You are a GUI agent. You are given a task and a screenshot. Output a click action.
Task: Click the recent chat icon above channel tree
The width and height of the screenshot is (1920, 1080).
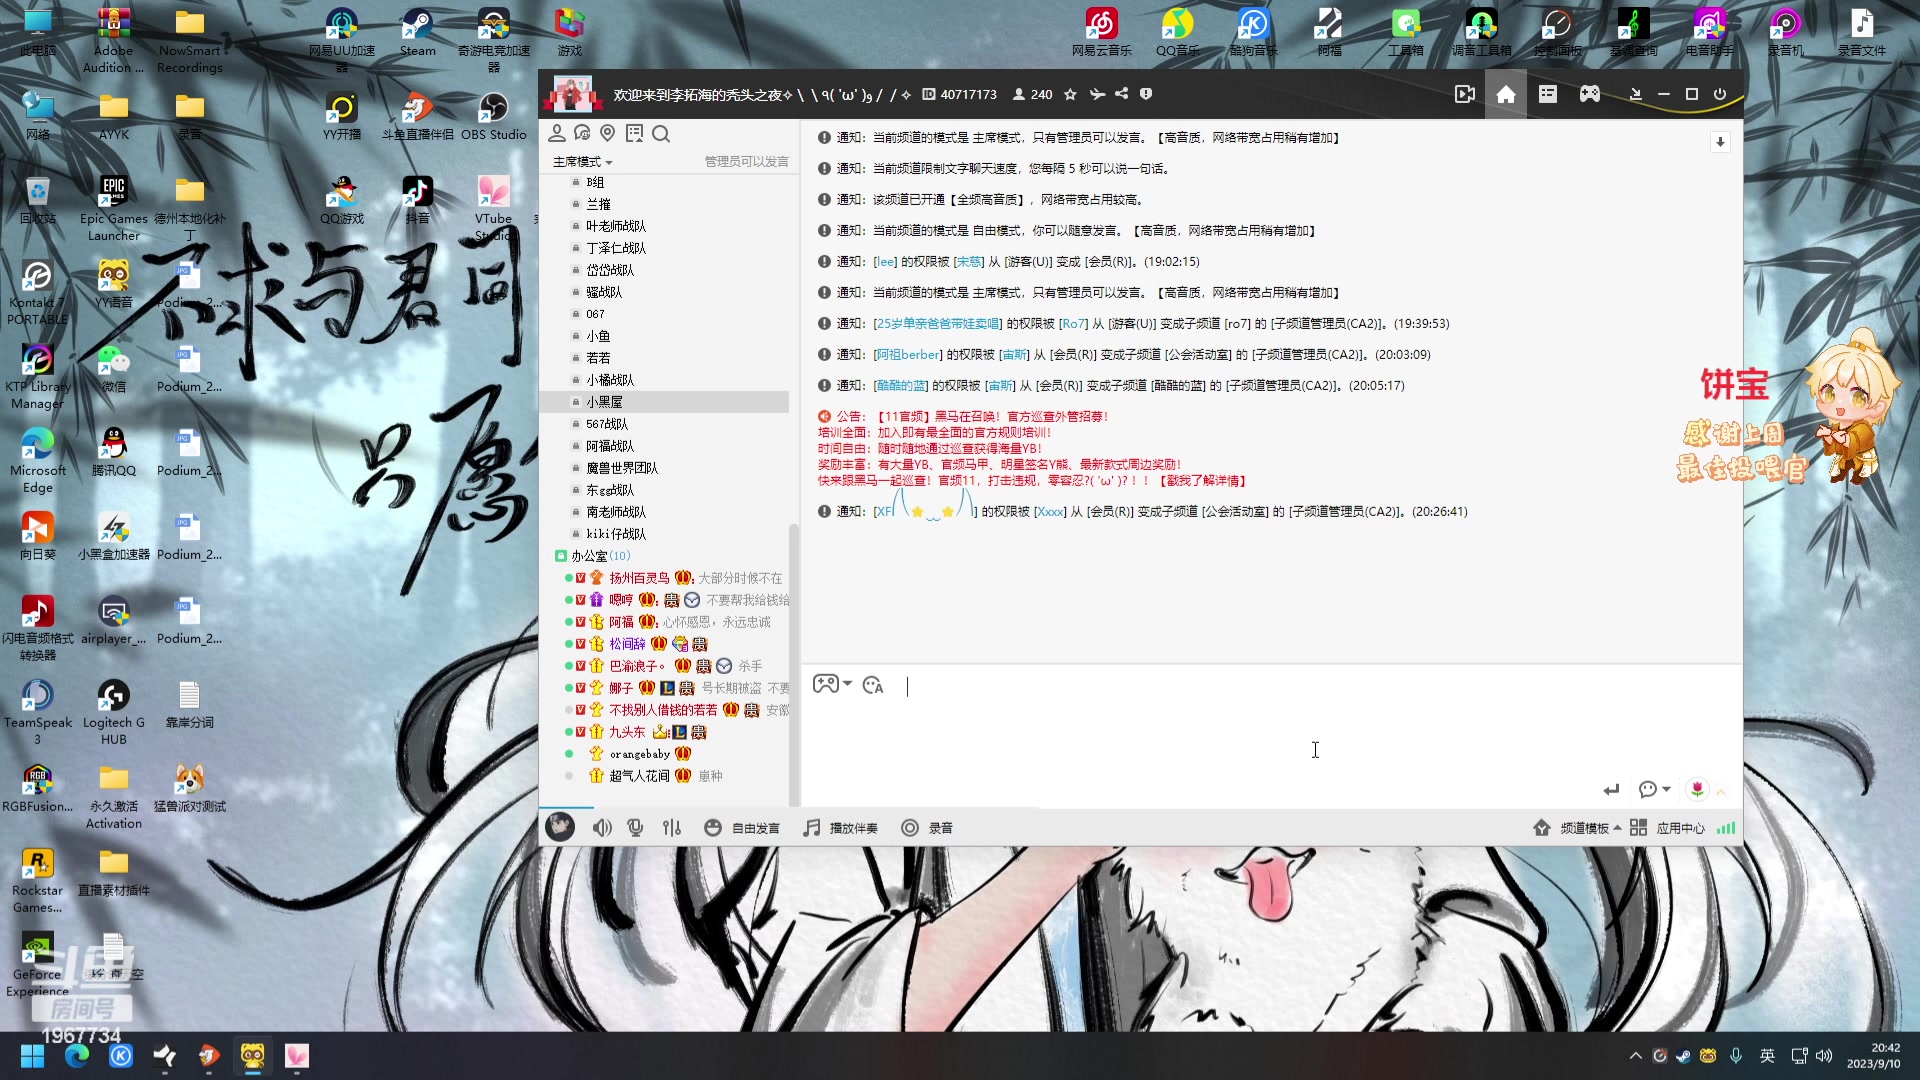point(582,133)
